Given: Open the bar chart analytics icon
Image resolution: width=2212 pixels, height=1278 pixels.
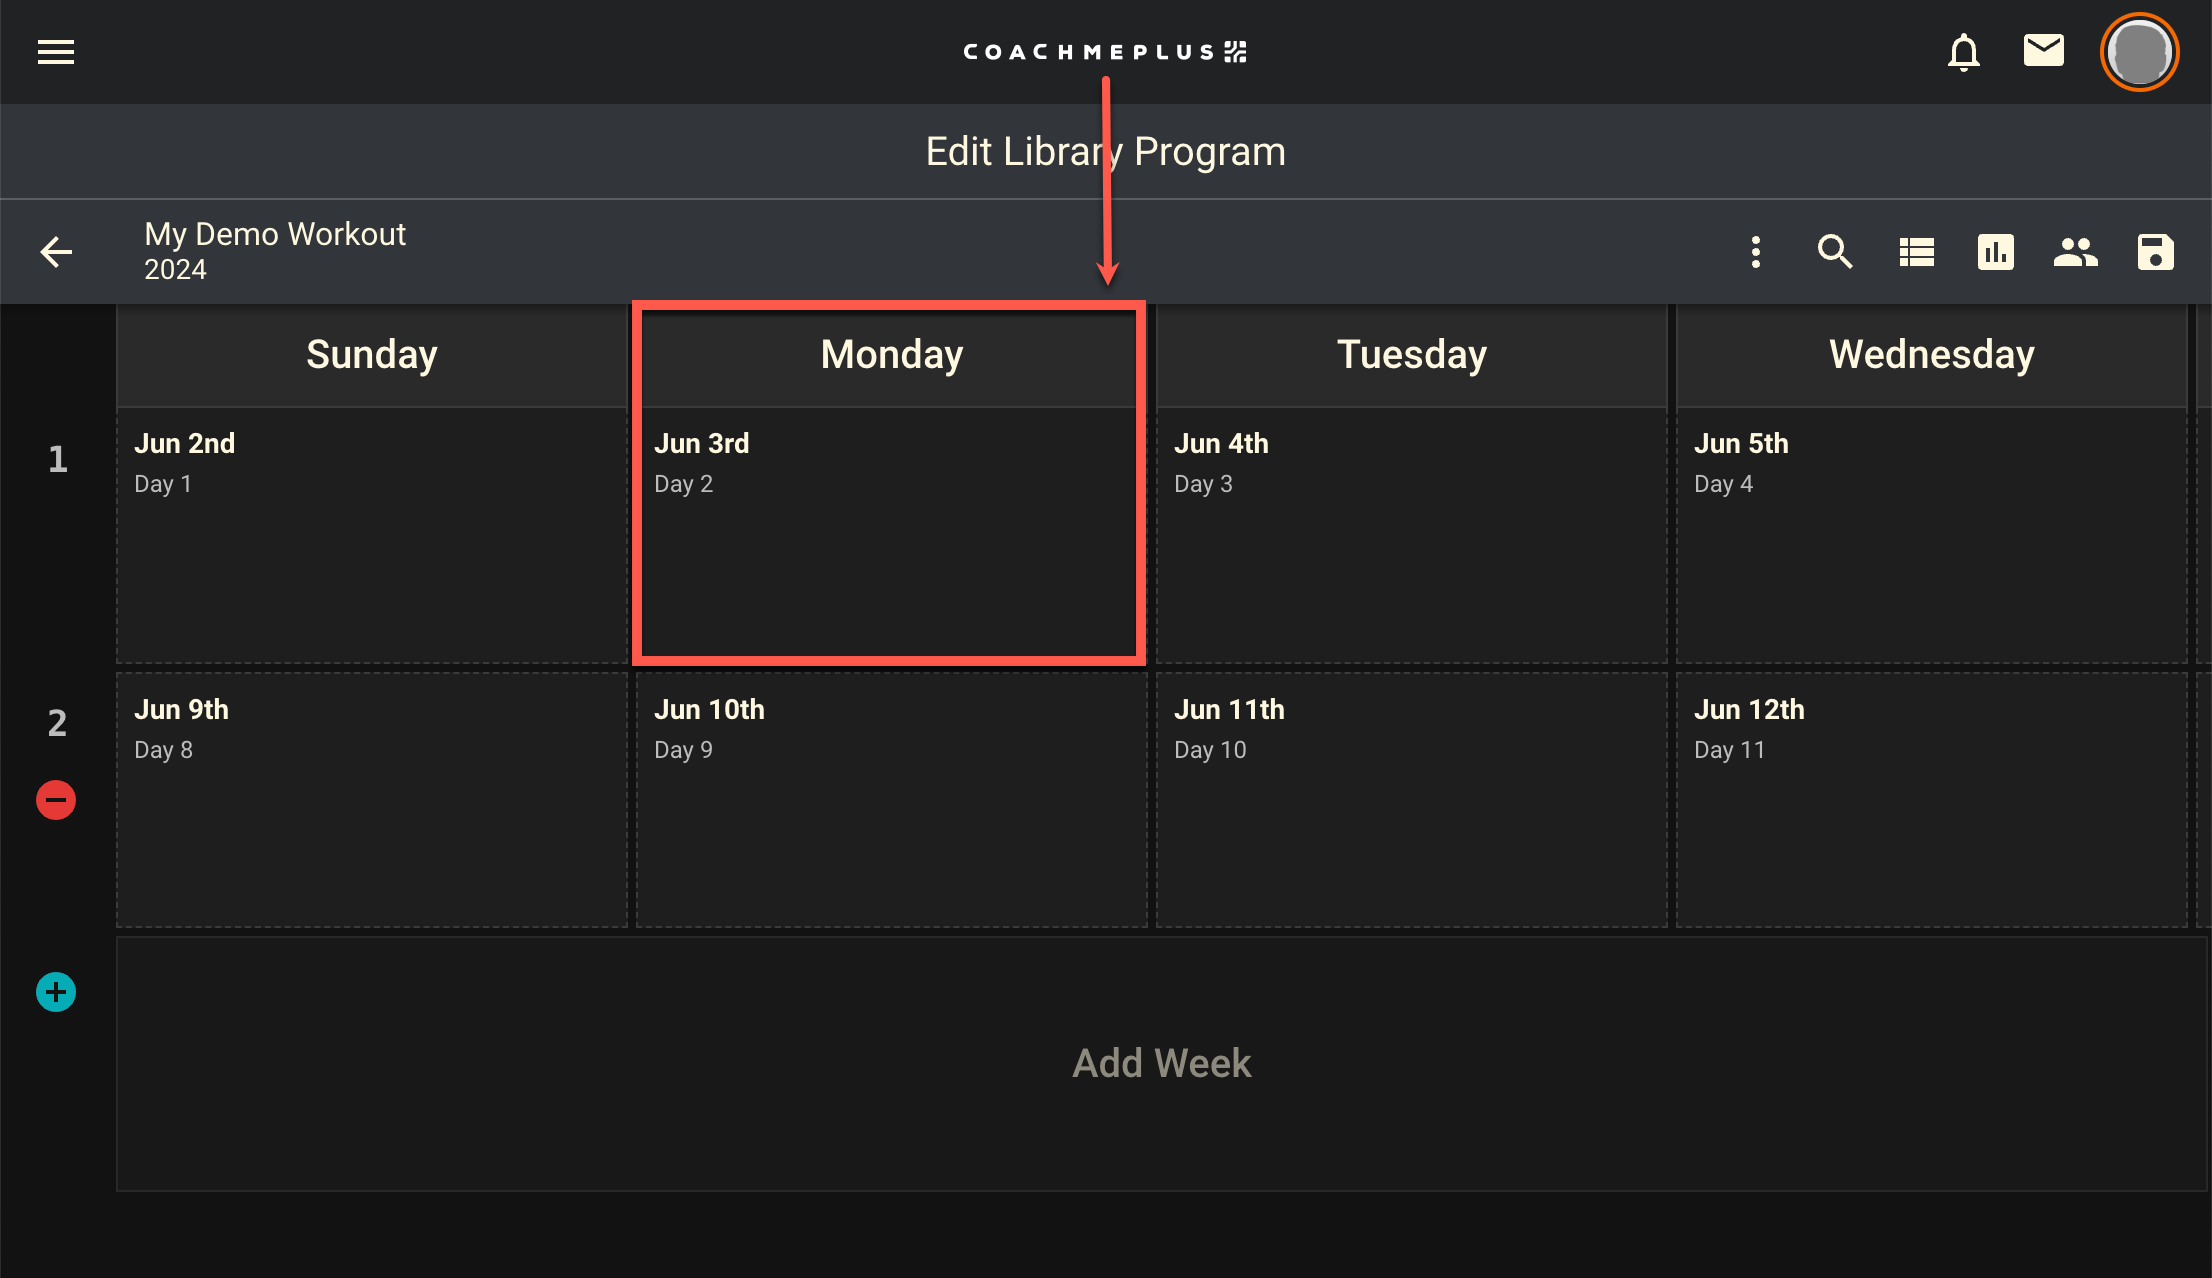Looking at the screenshot, I should pyautogui.click(x=1995, y=252).
